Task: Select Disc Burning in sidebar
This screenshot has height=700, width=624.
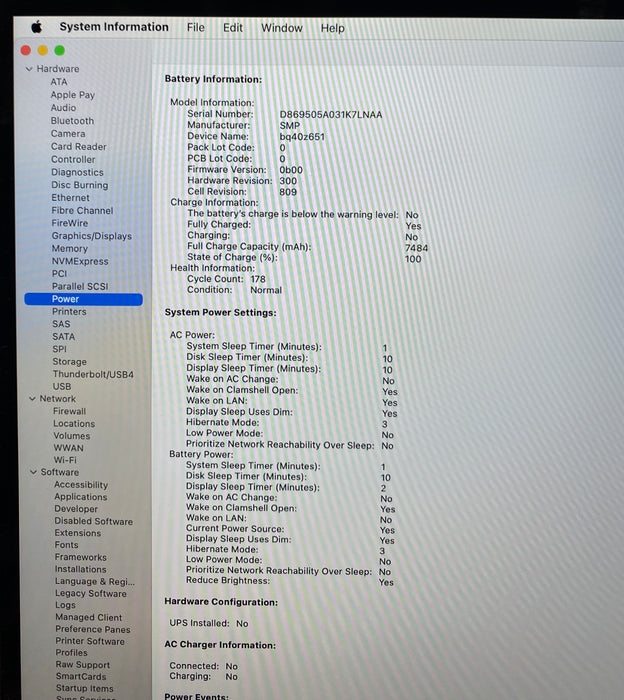Action: pyautogui.click(x=79, y=185)
